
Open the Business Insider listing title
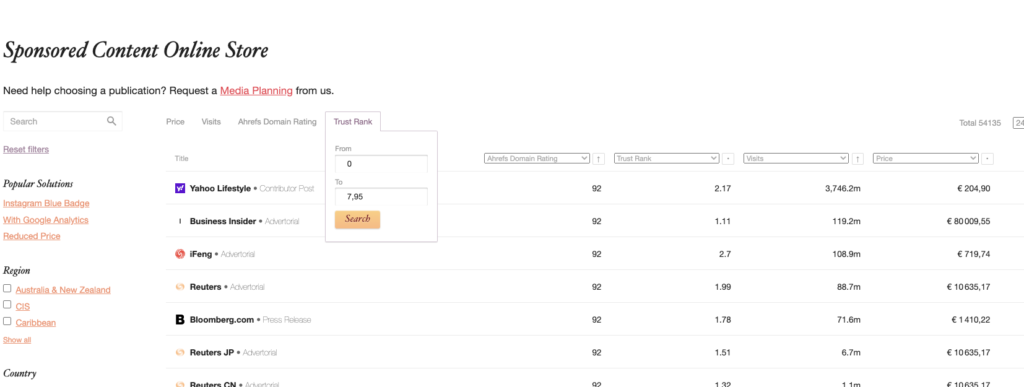[x=223, y=221]
